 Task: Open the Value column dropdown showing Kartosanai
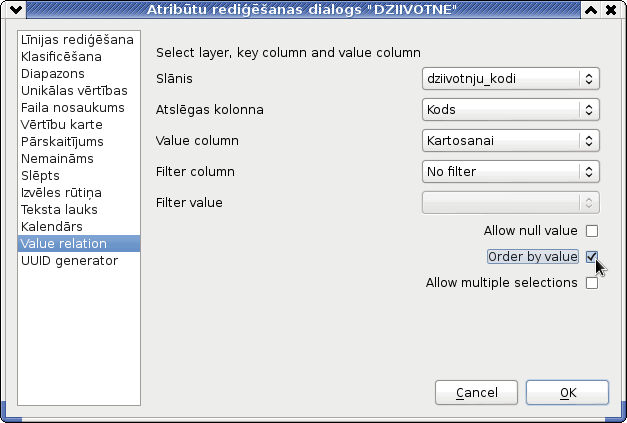(511, 140)
